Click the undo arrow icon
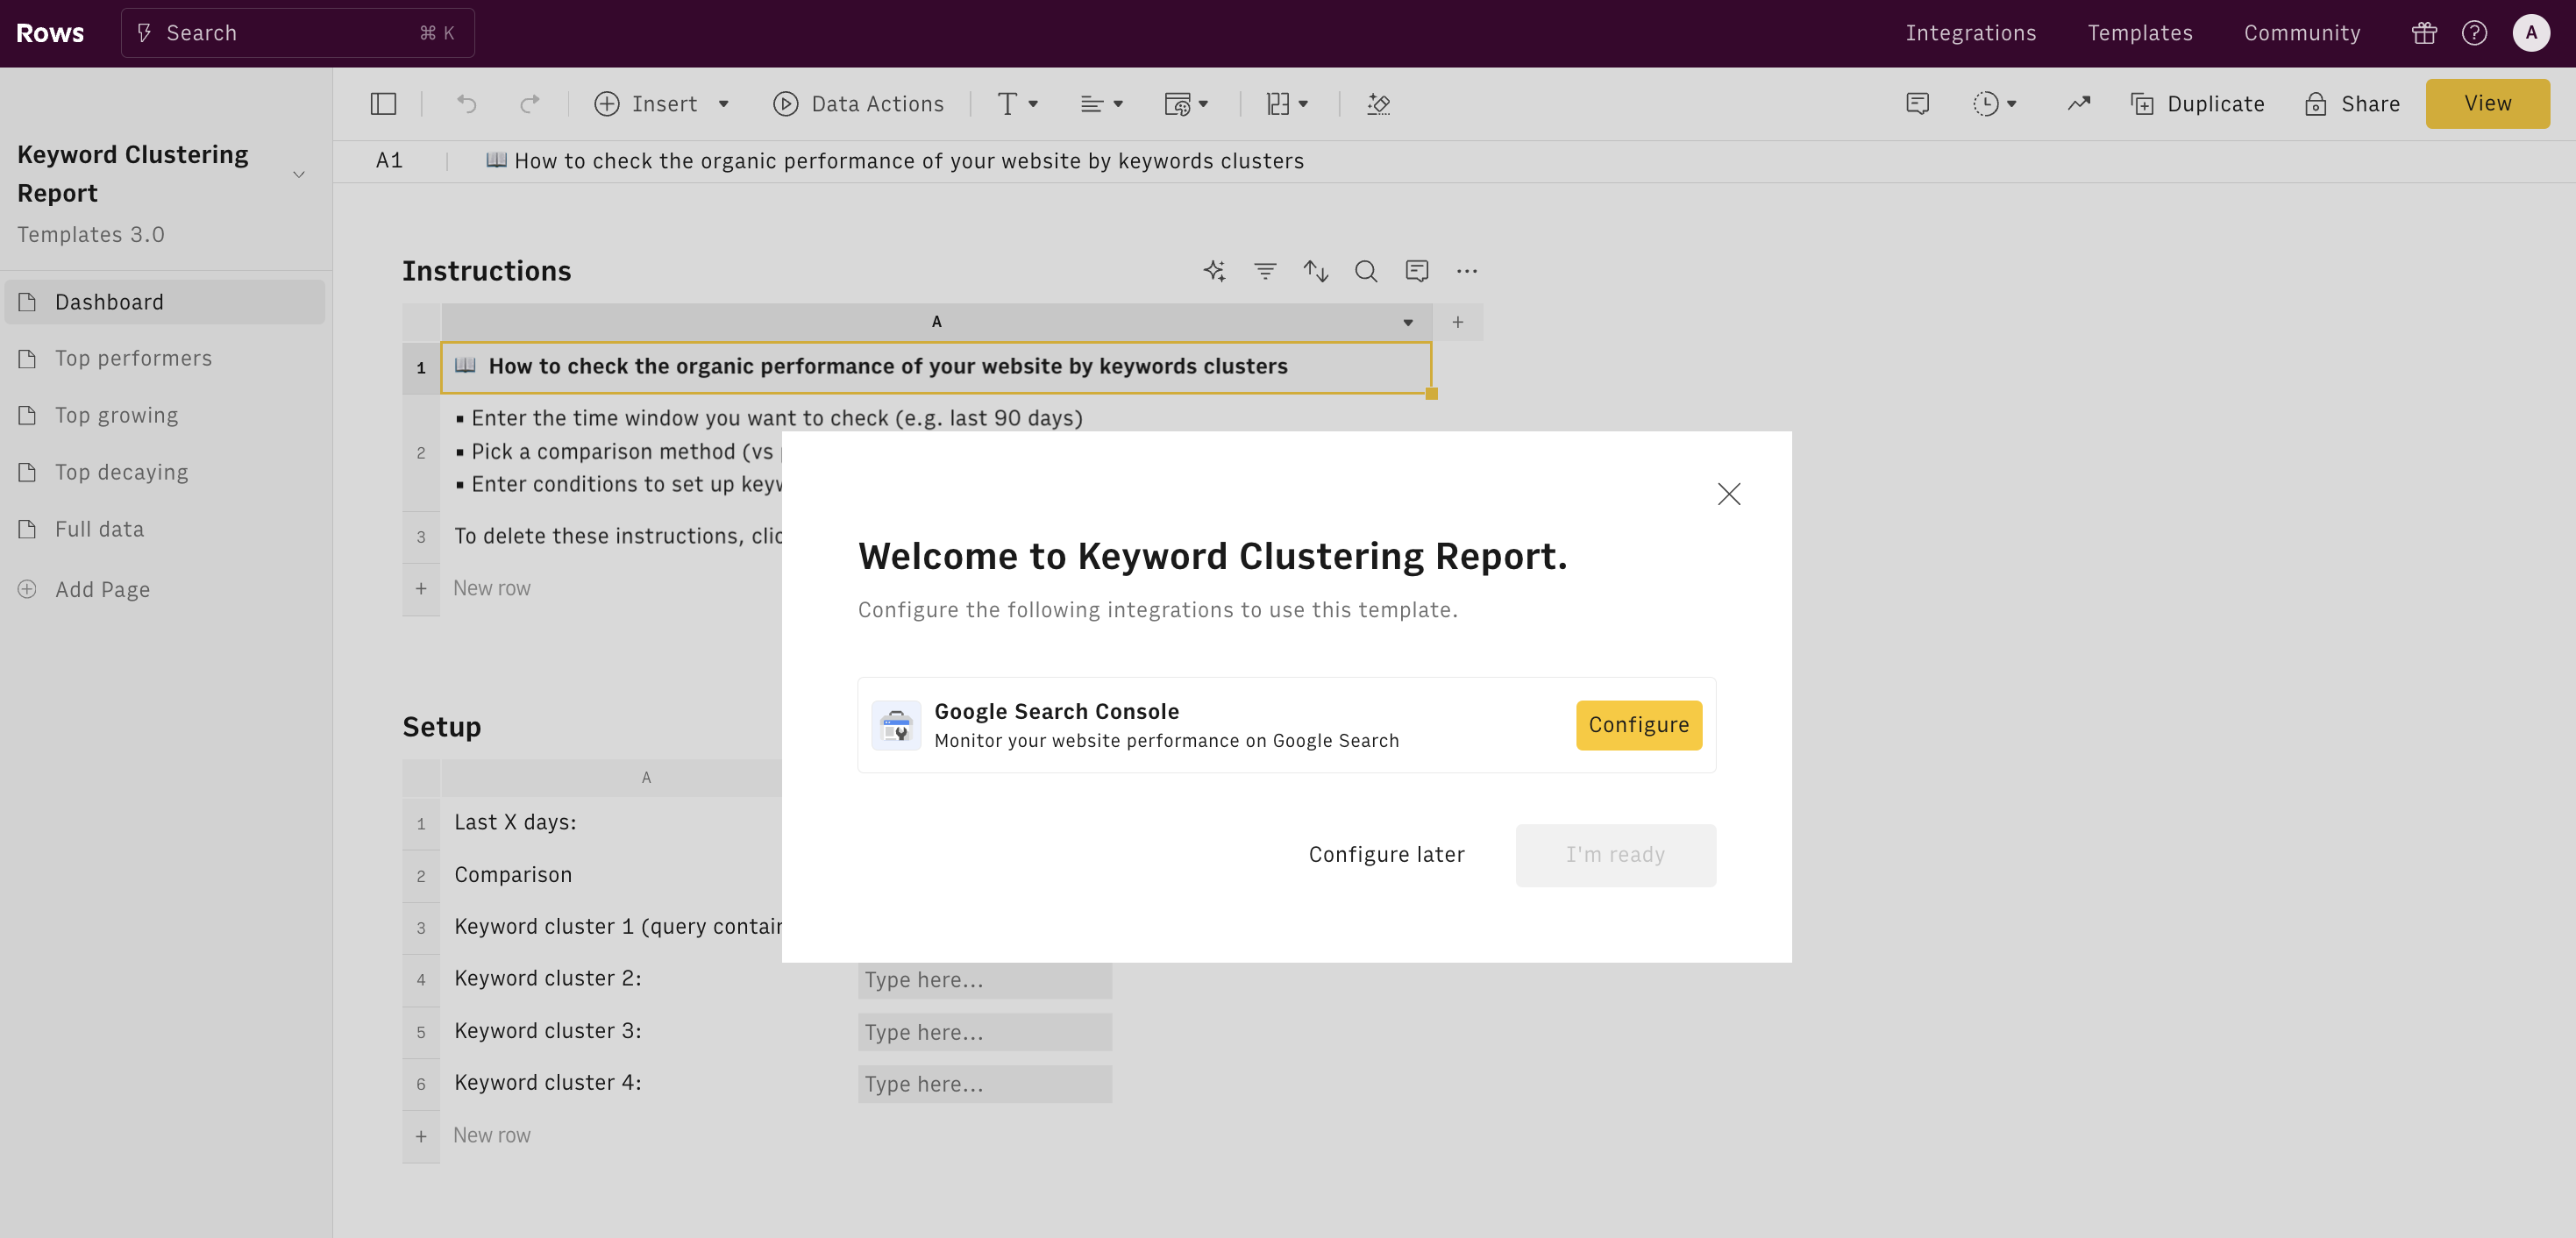 pyautogui.click(x=466, y=104)
